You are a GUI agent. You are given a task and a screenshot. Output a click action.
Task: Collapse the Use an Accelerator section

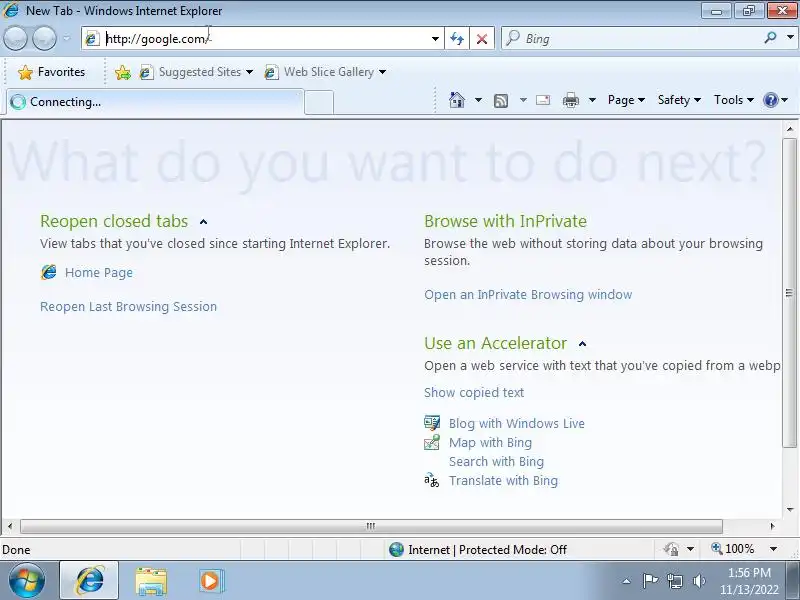[582, 344]
